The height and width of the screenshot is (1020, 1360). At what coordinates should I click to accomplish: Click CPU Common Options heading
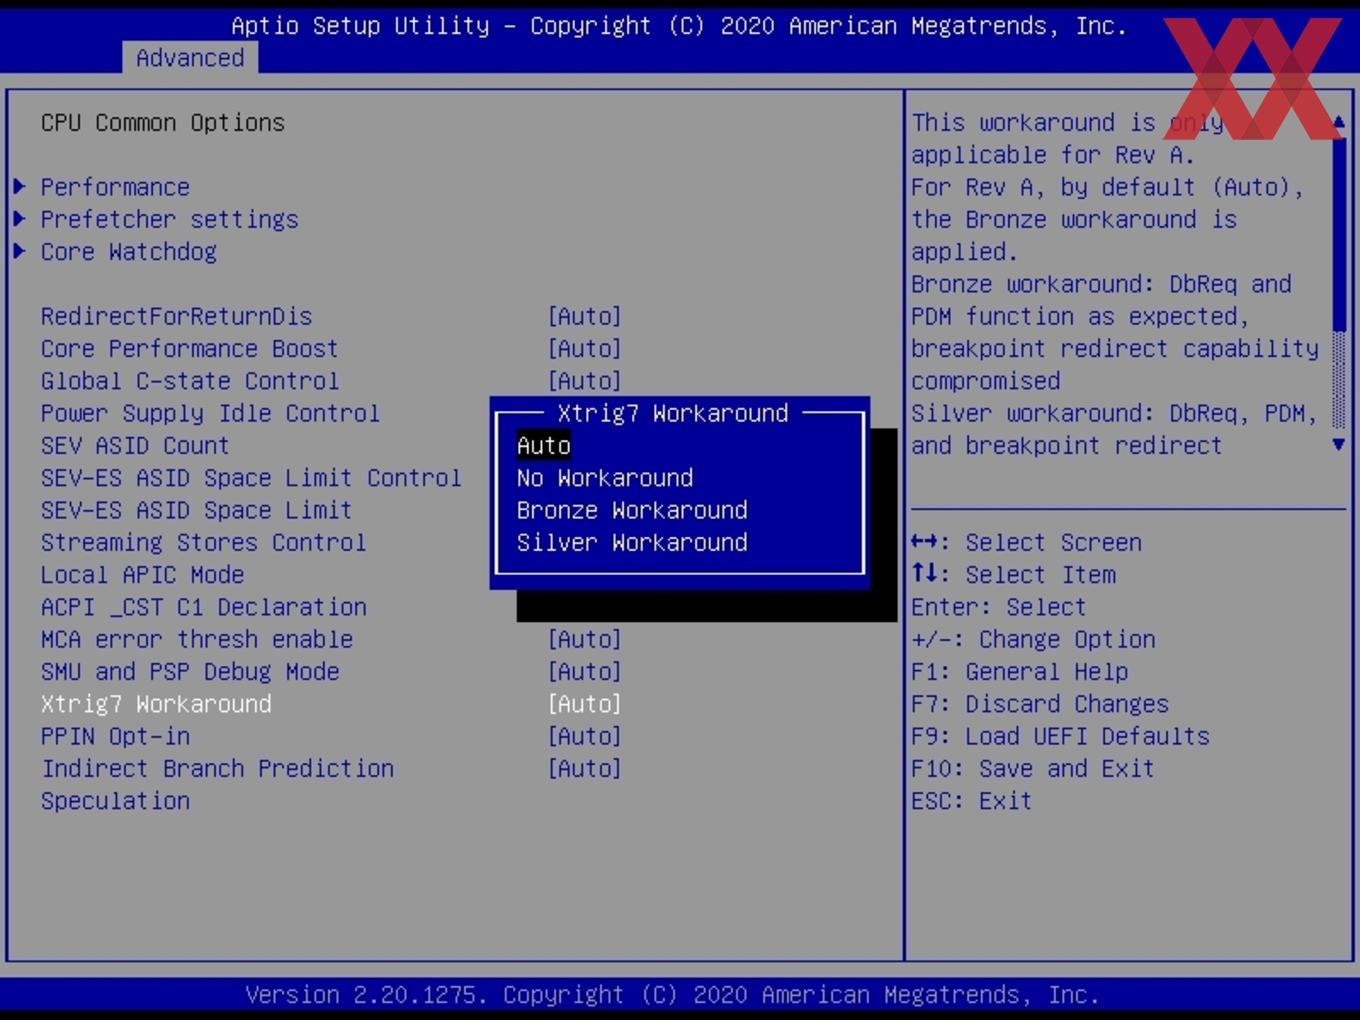click(x=163, y=122)
